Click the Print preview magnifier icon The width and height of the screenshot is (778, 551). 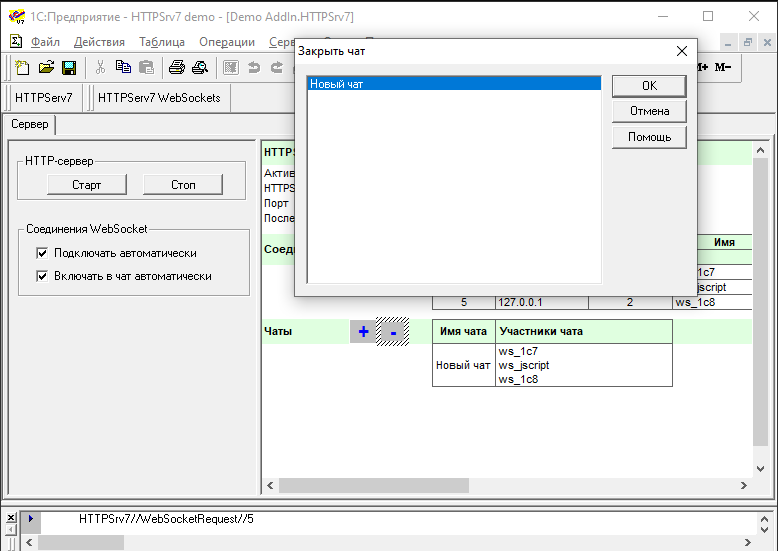pyautogui.click(x=200, y=68)
